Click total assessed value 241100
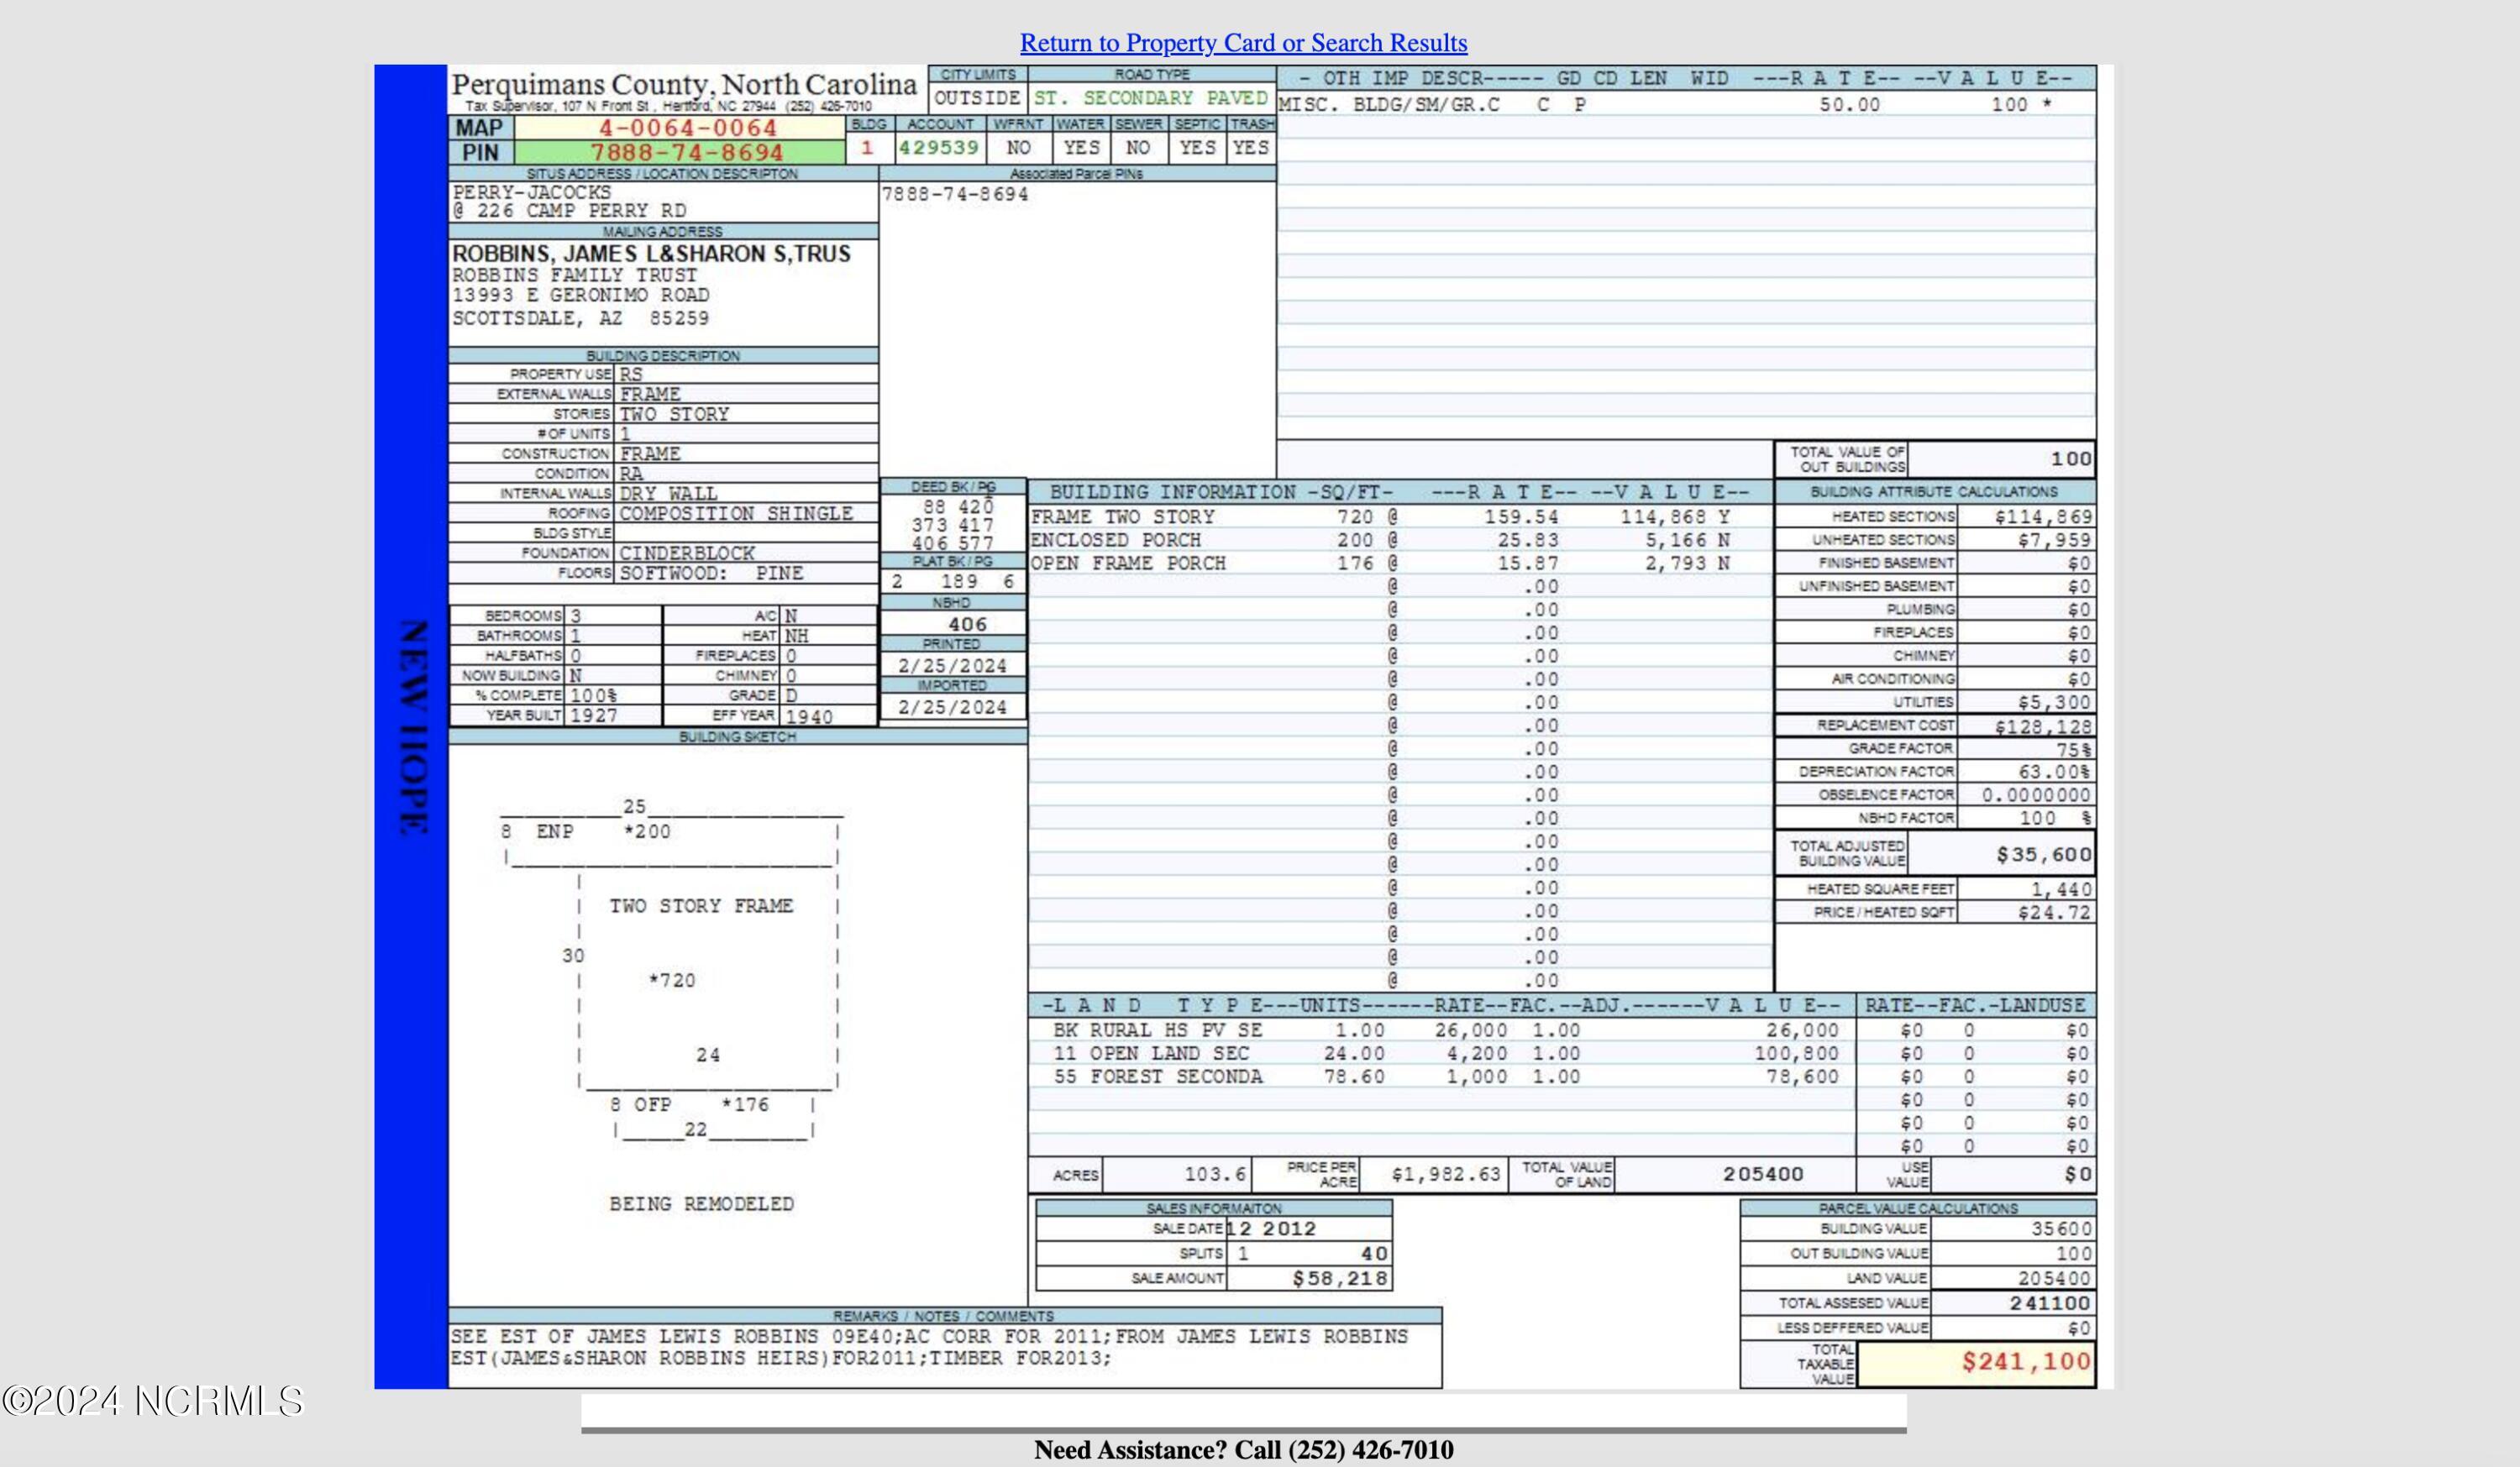This screenshot has width=2520, height=1467. pos(2050,1303)
